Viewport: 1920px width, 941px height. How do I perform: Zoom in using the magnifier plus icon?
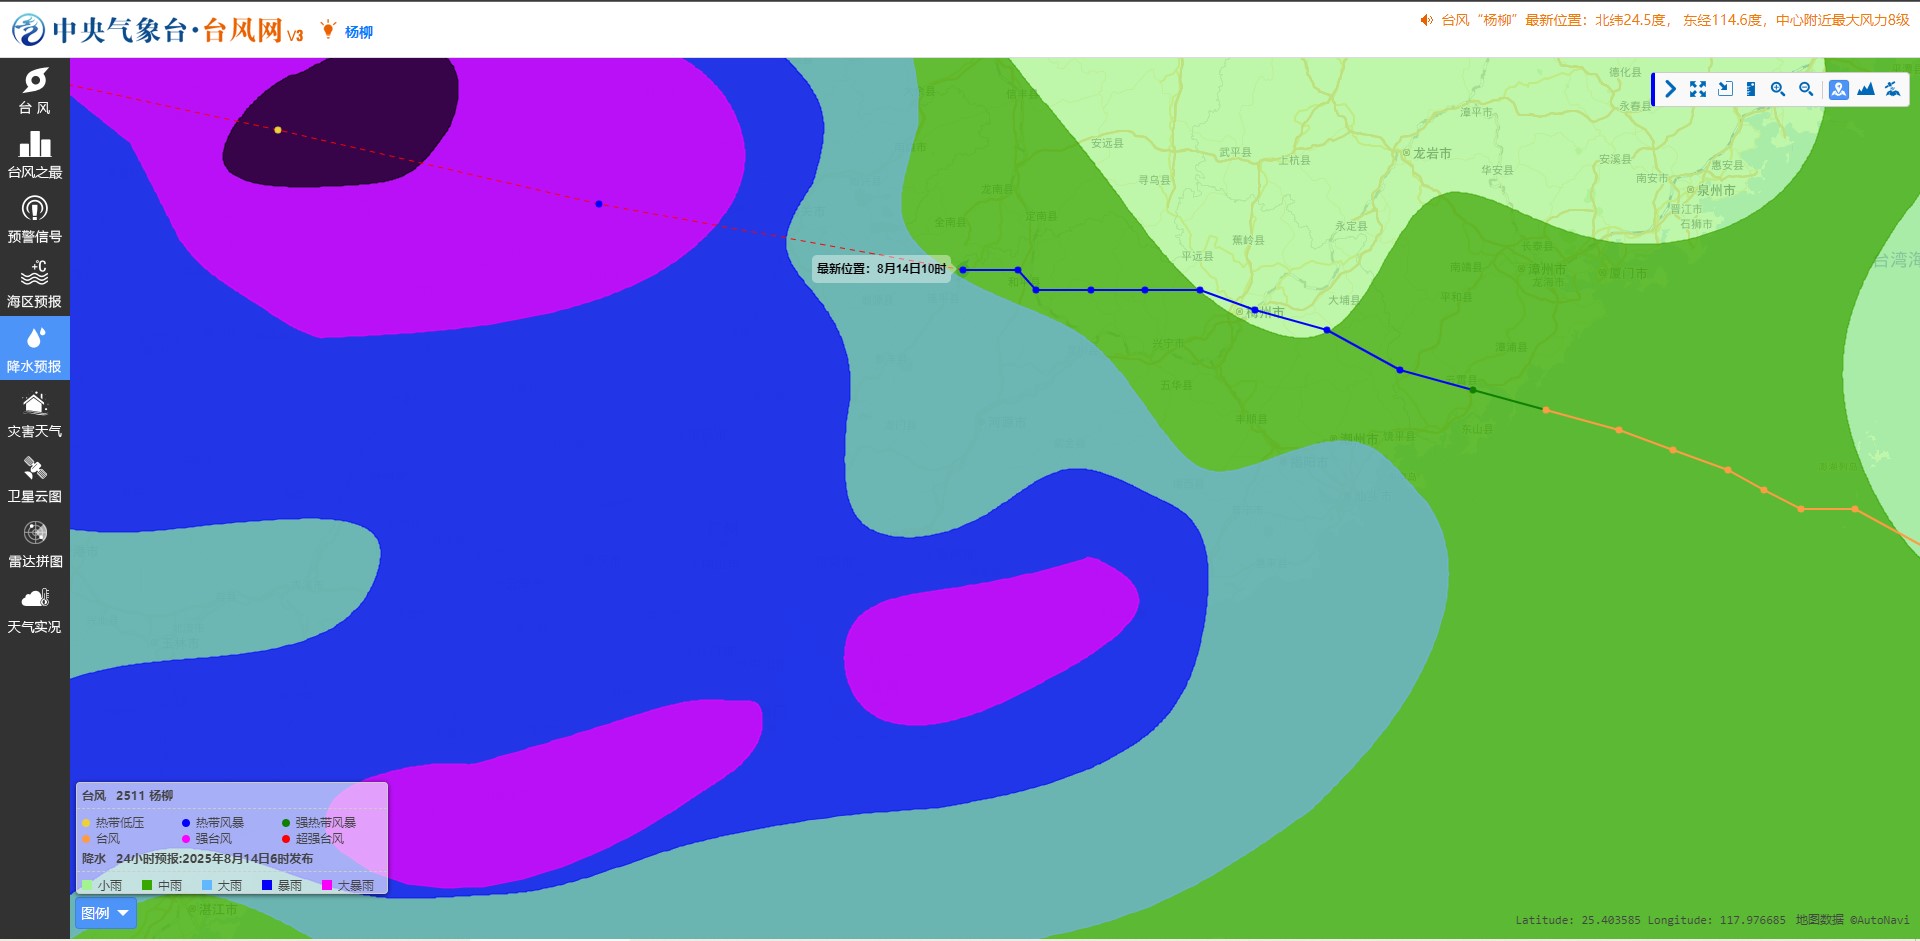[1778, 89]
